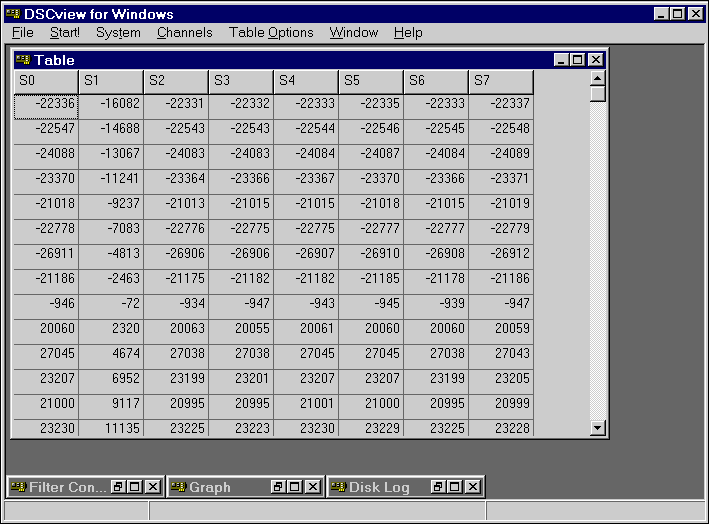Select the cell with value 20063
Image resolution: width=709 pixels, height=524 pixels.
176,332
